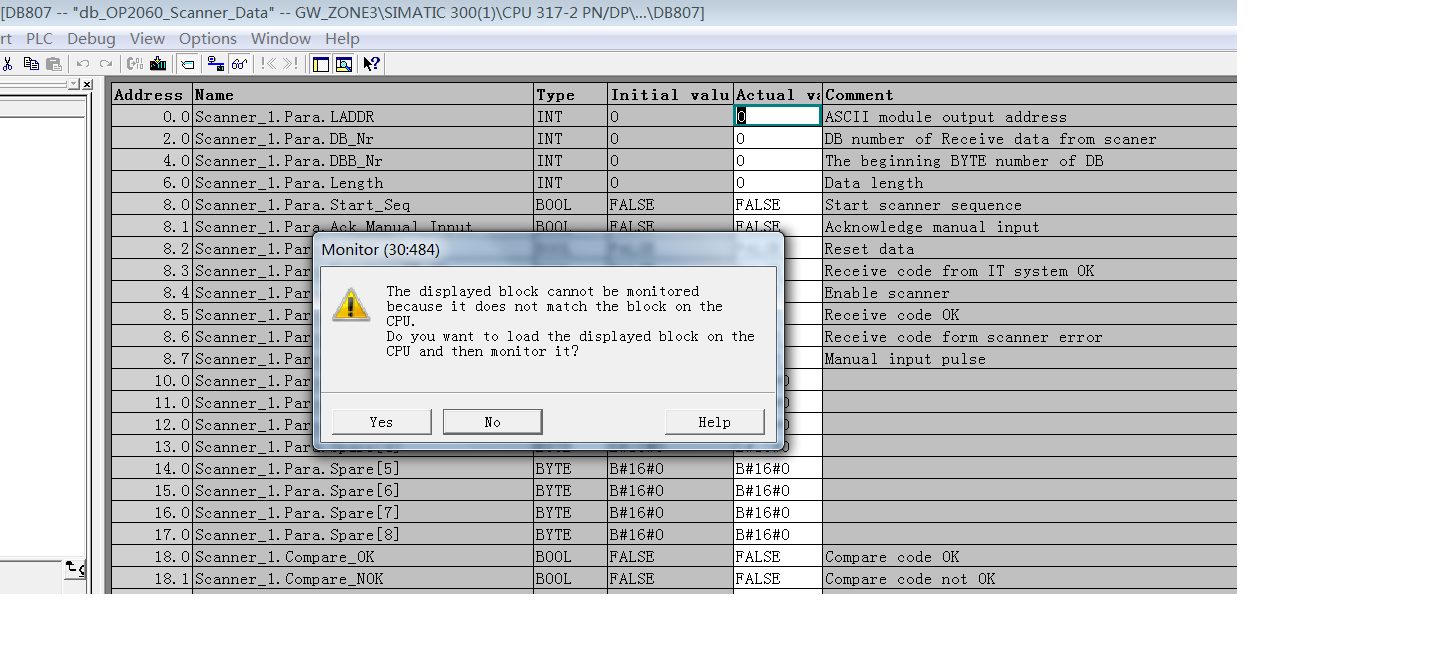
Task: Click the compile/generate icon
Action: (x=135, y=64)
